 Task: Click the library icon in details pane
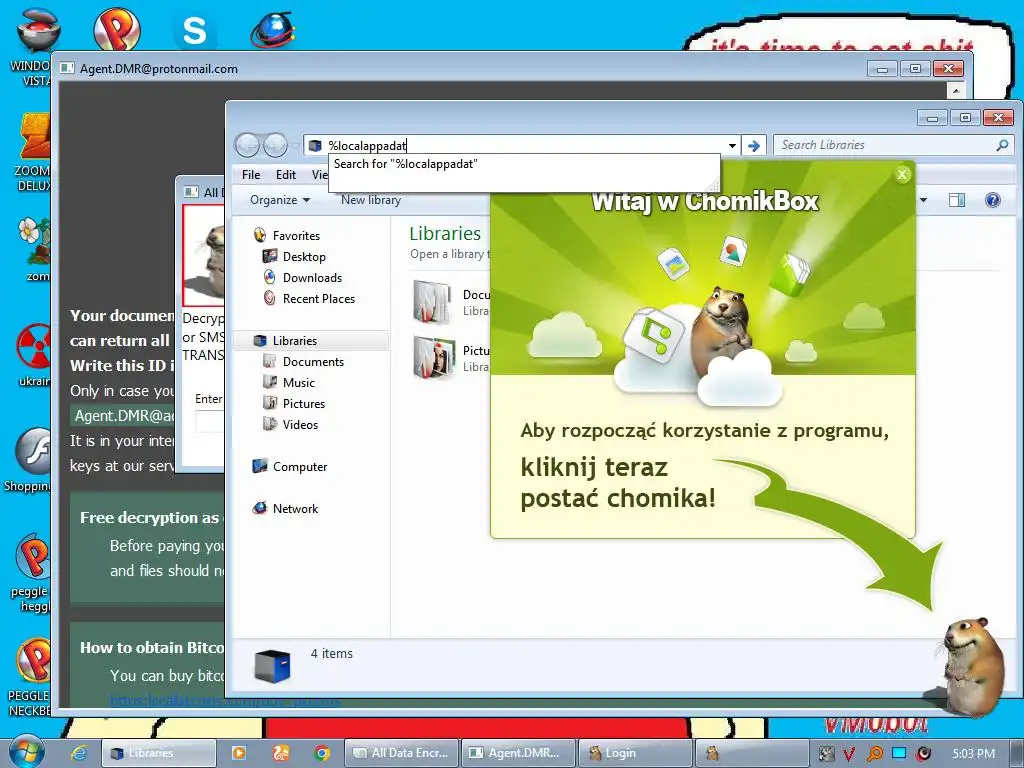[272, 665]
